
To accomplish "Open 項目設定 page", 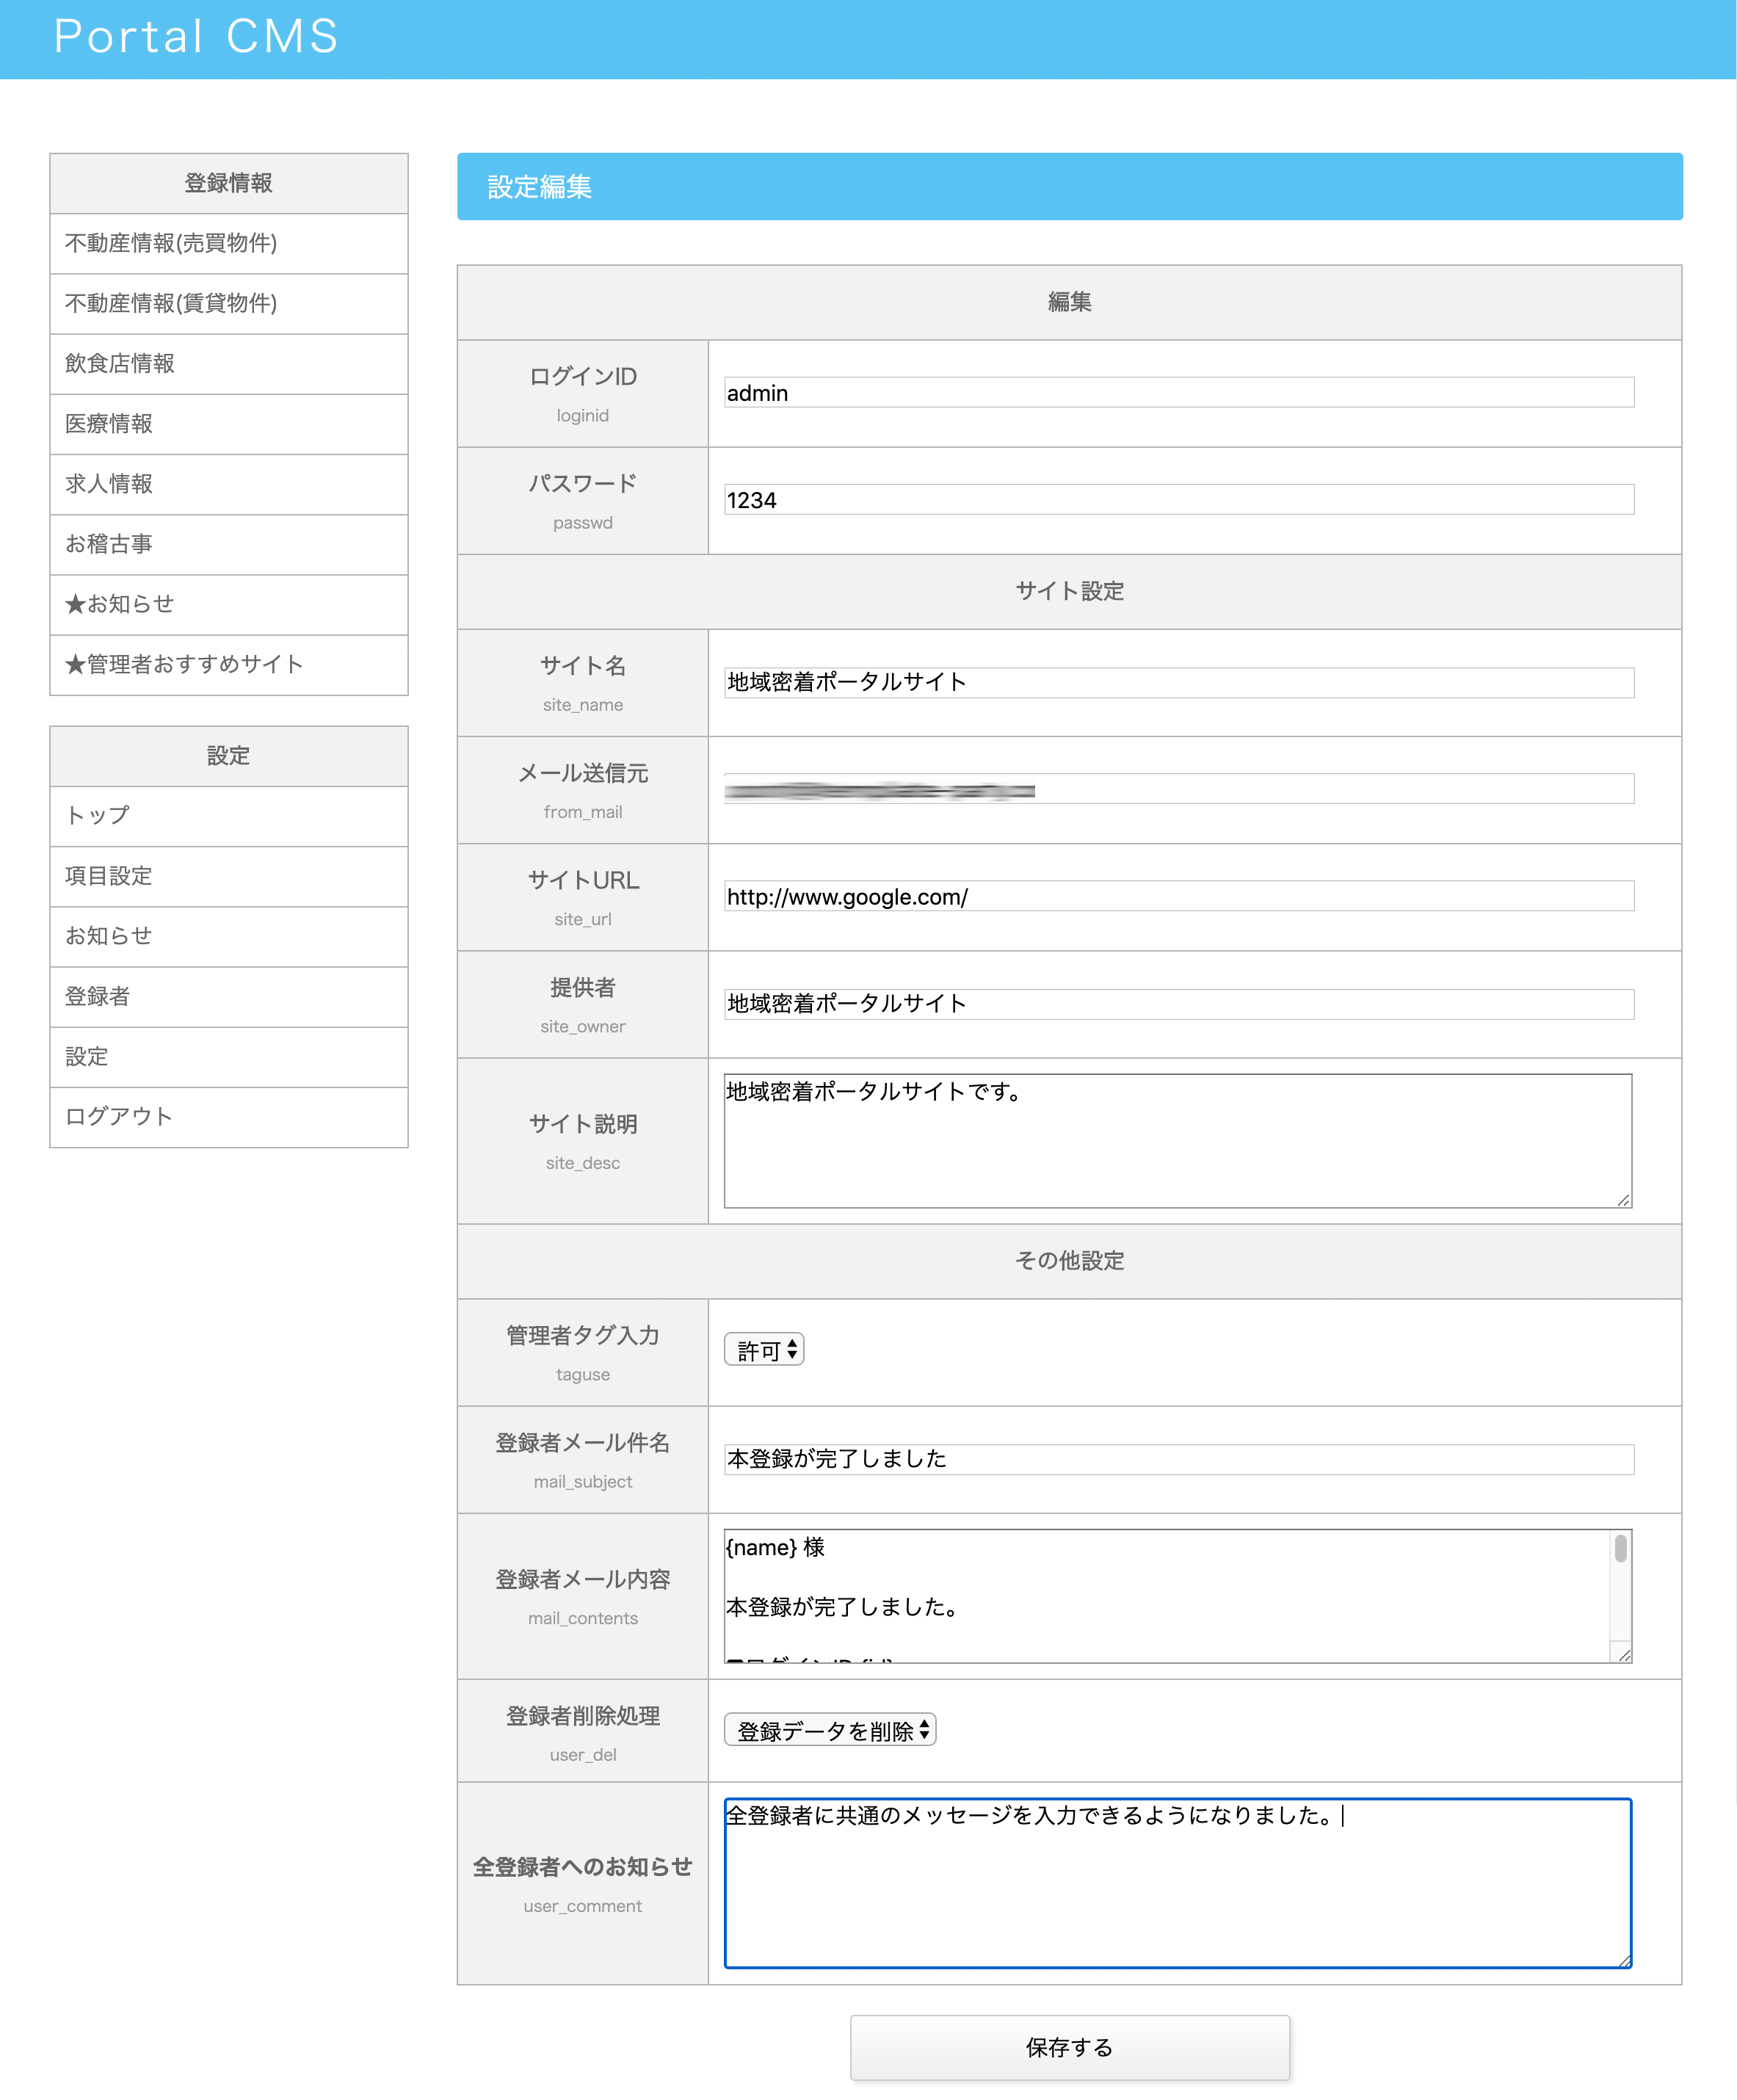I will pos(229,876).
